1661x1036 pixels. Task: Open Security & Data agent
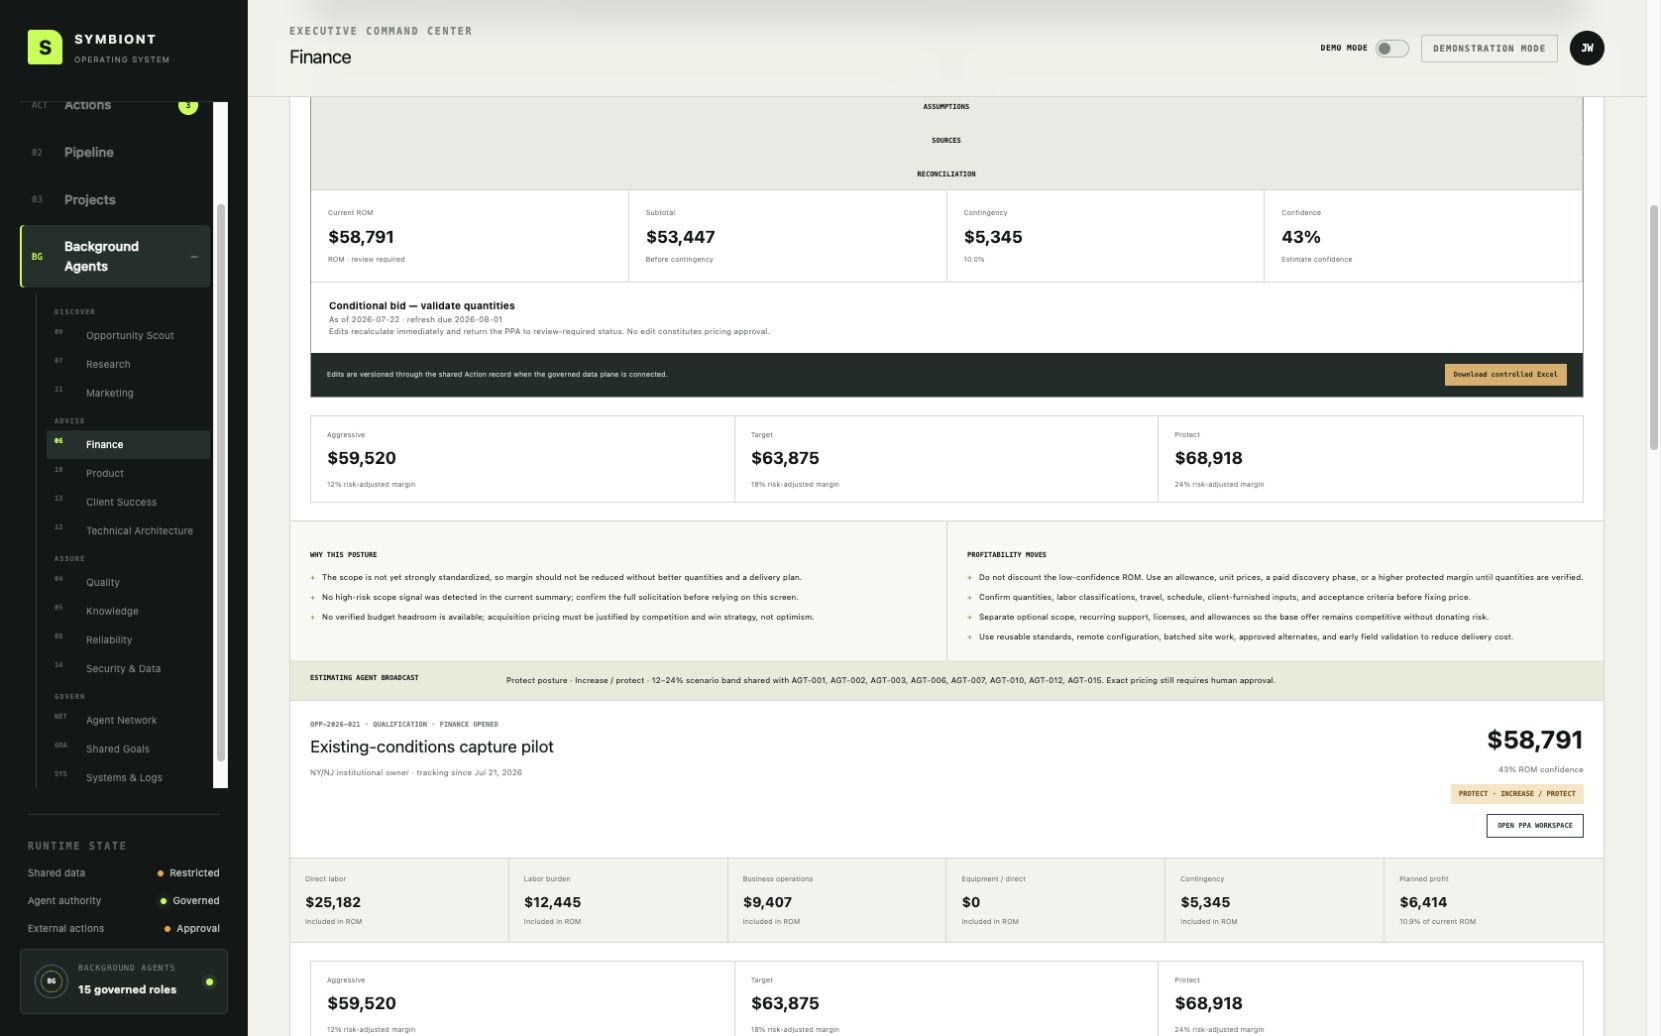(128, 669)
